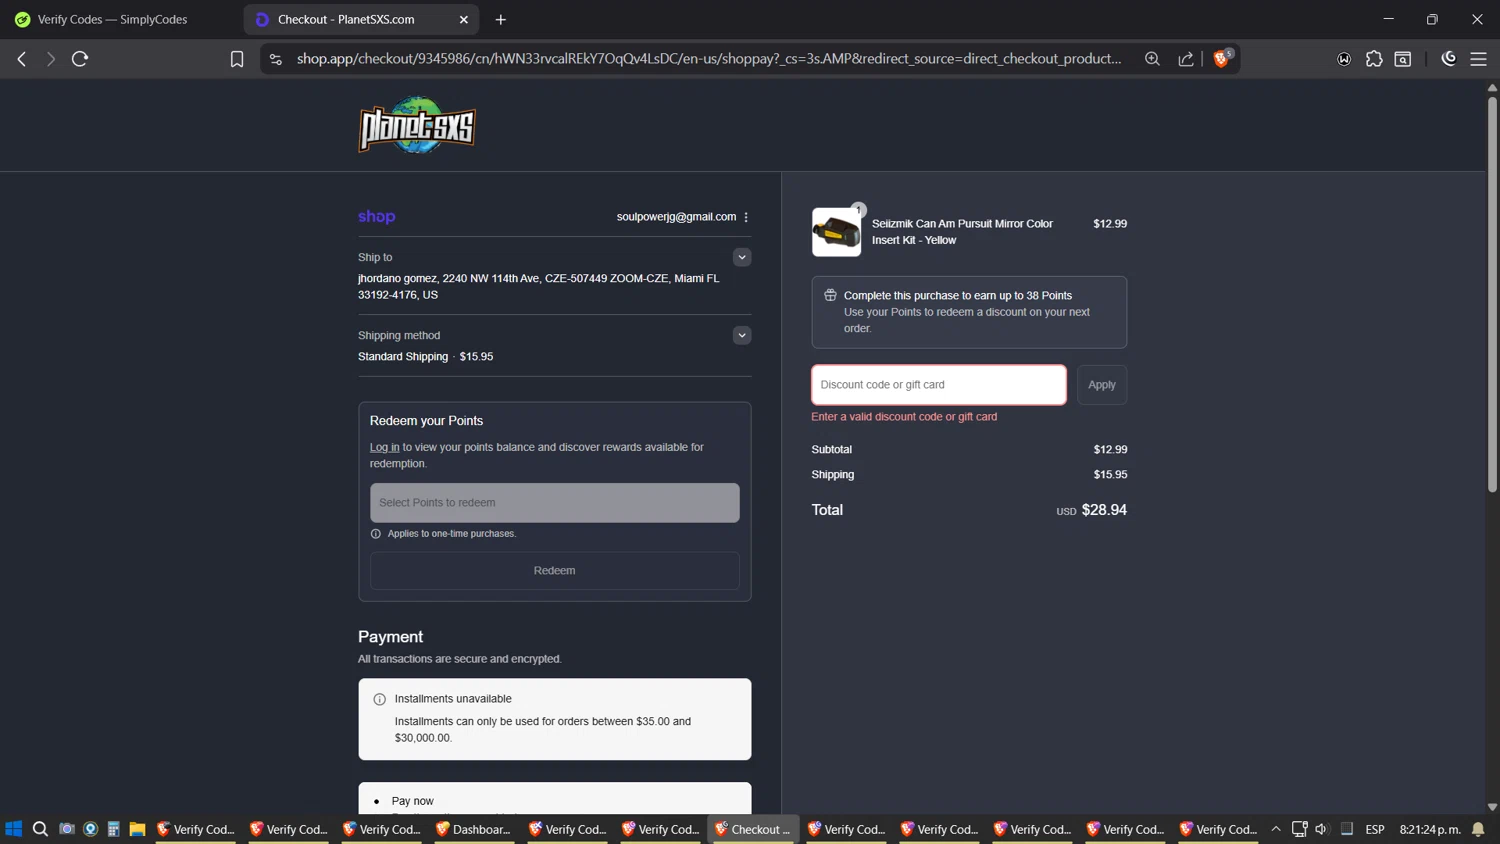
Task: Show hidden system tray icons
Action: click(1276, 829)
